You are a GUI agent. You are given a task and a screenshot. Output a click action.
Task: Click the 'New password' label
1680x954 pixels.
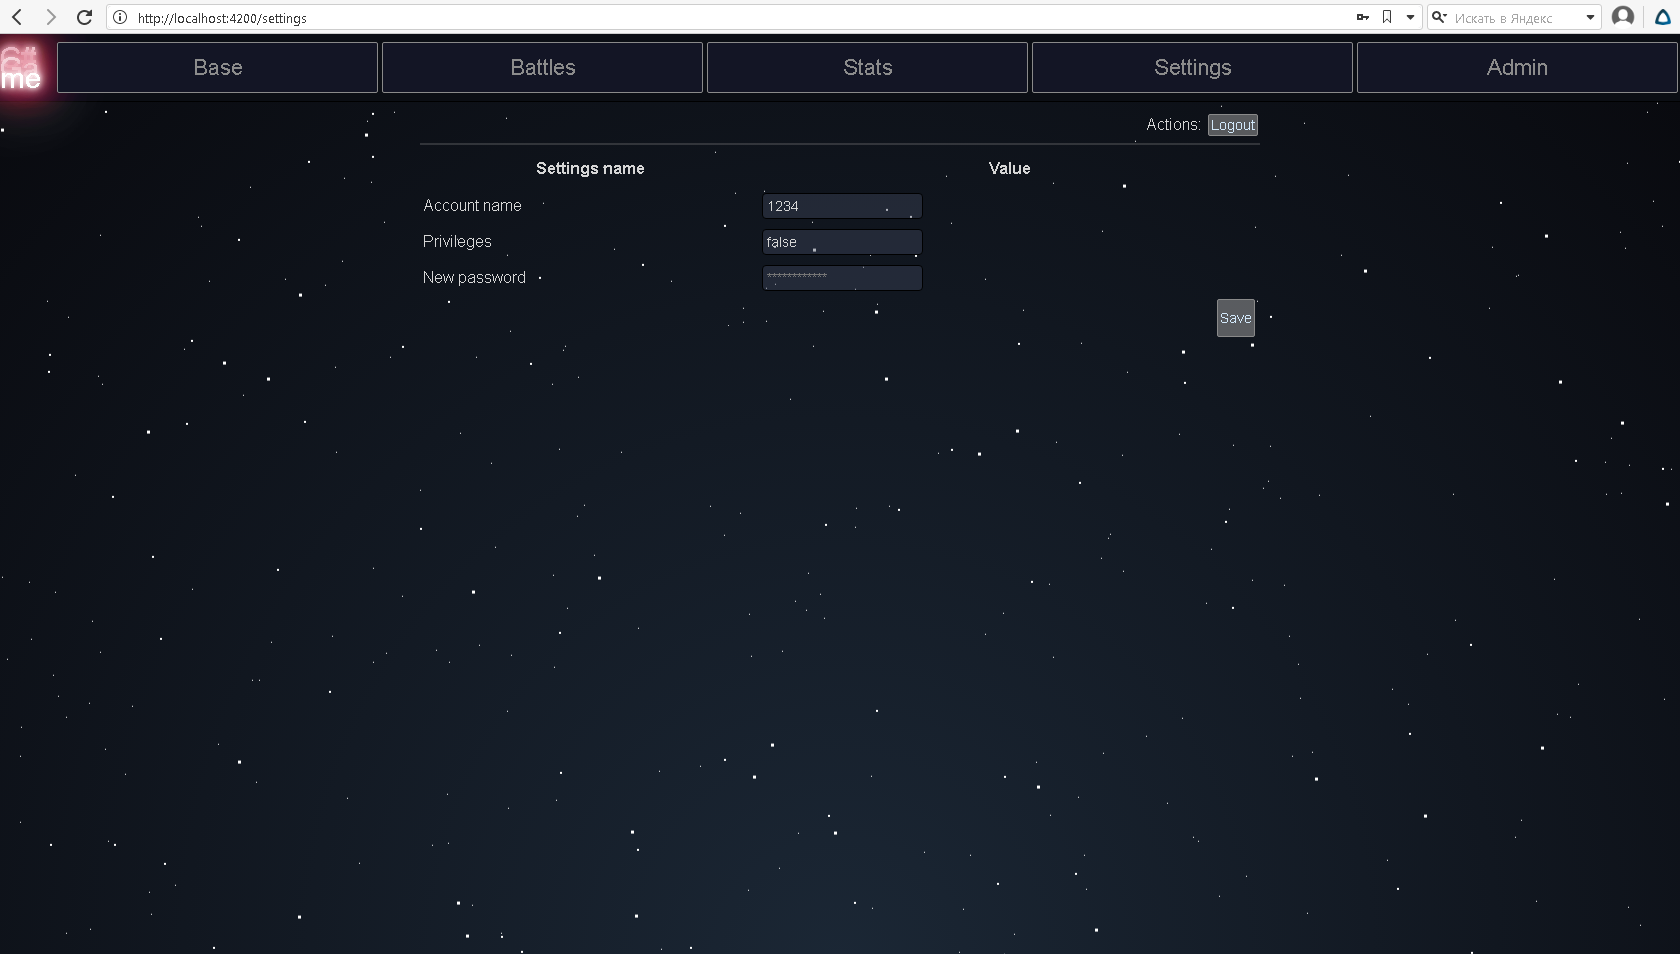474,277
